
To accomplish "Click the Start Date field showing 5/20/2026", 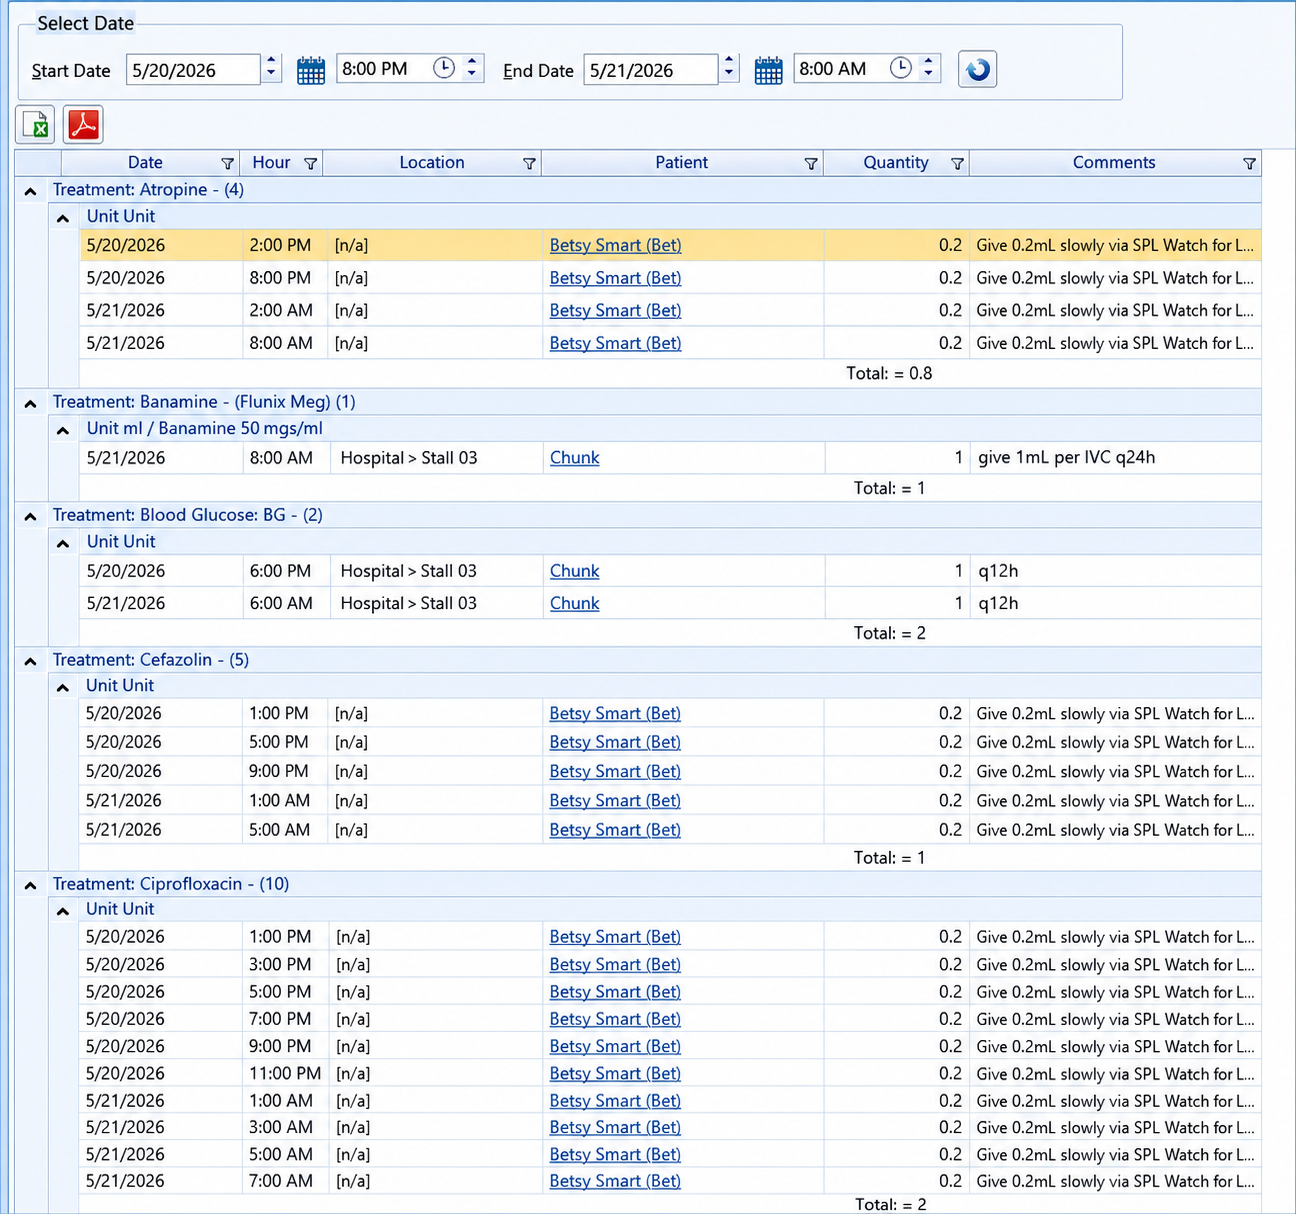I will coord(194,70).
